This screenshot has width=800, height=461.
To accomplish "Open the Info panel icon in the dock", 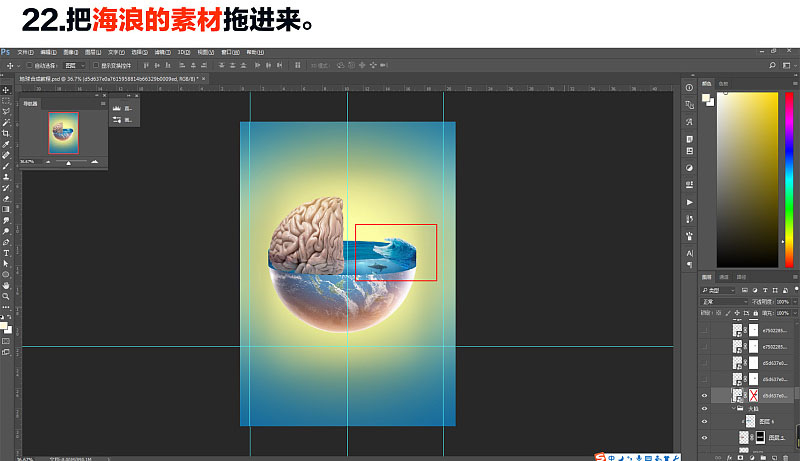I will 689,88.
